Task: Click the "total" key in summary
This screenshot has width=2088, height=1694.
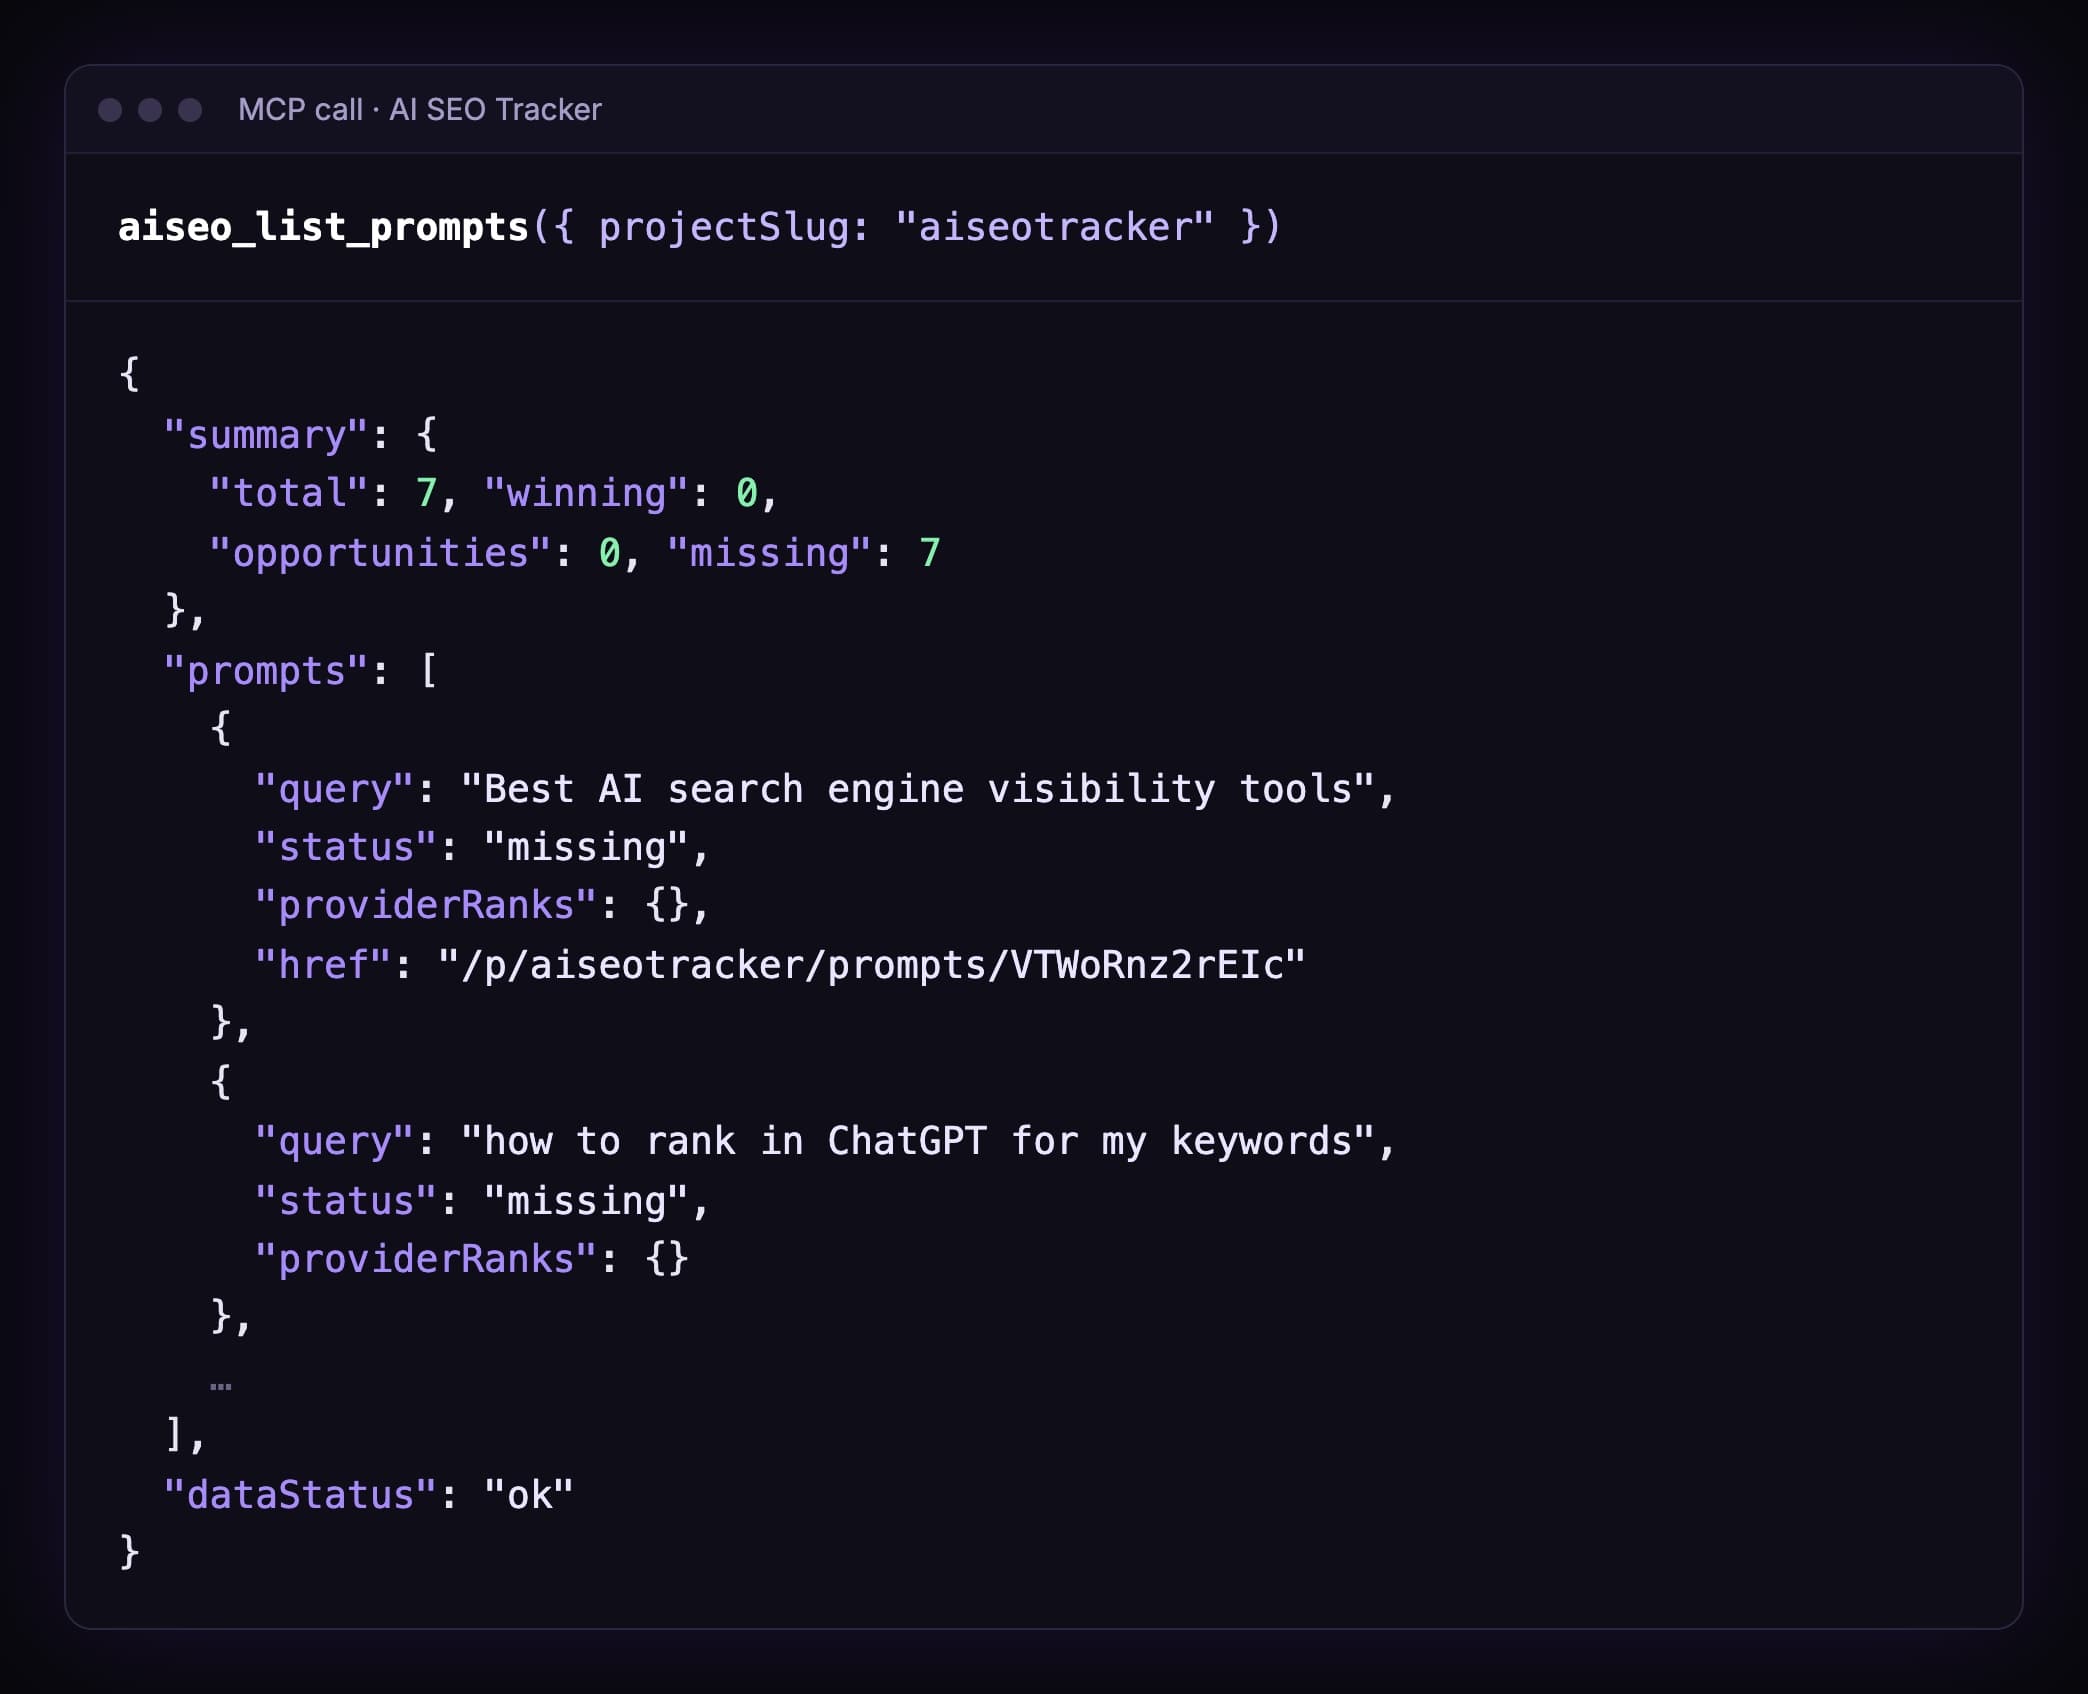Action: (289, 493)
